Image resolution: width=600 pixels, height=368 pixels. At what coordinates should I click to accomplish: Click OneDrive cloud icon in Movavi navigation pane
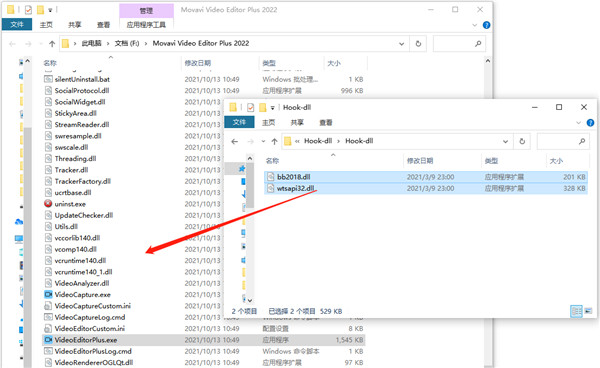click(18, 222)
